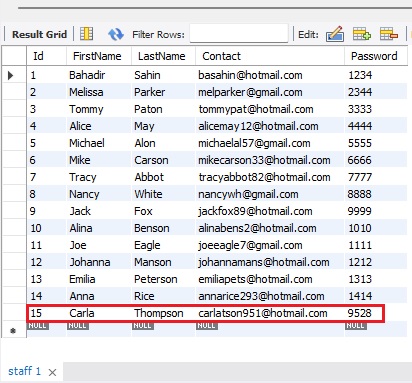This screenshot has height=383, width=412.
Task: Close the staff 1 result tab
Action: point(52,372)
